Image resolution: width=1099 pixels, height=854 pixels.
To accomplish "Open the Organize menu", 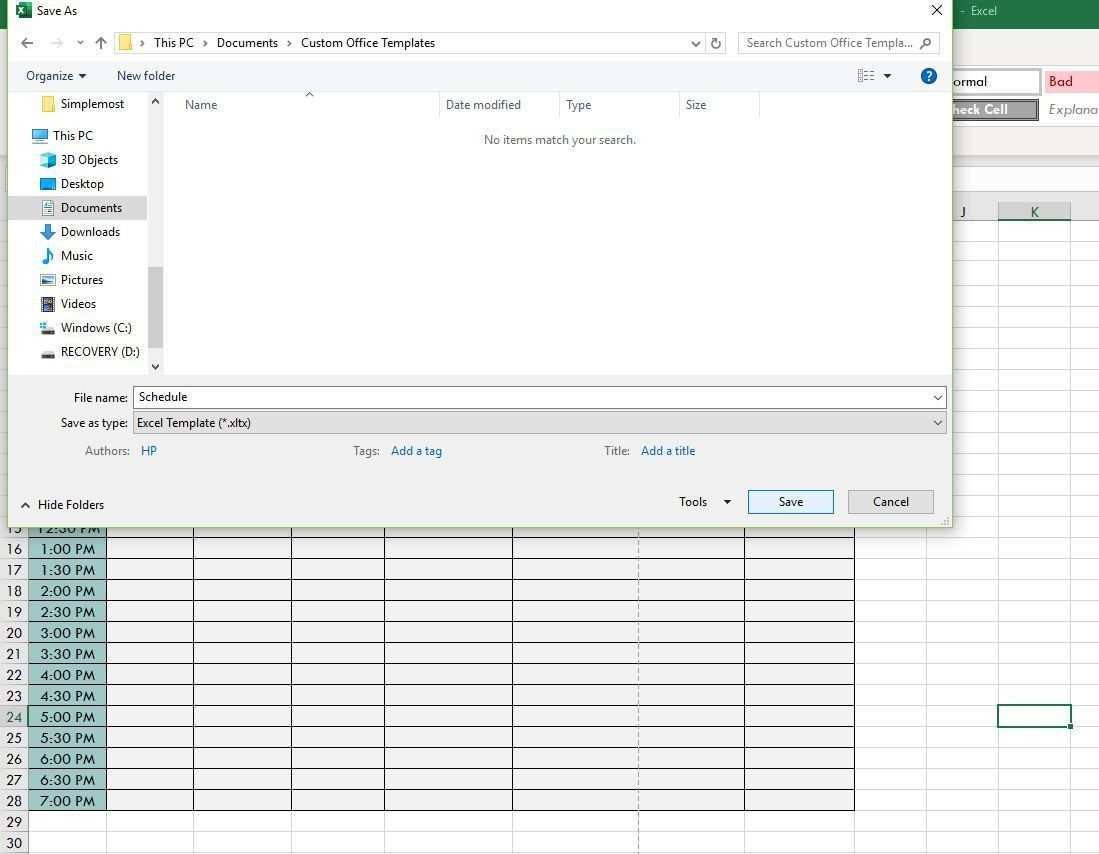I will pyautogui.click(x=55, y=76).
